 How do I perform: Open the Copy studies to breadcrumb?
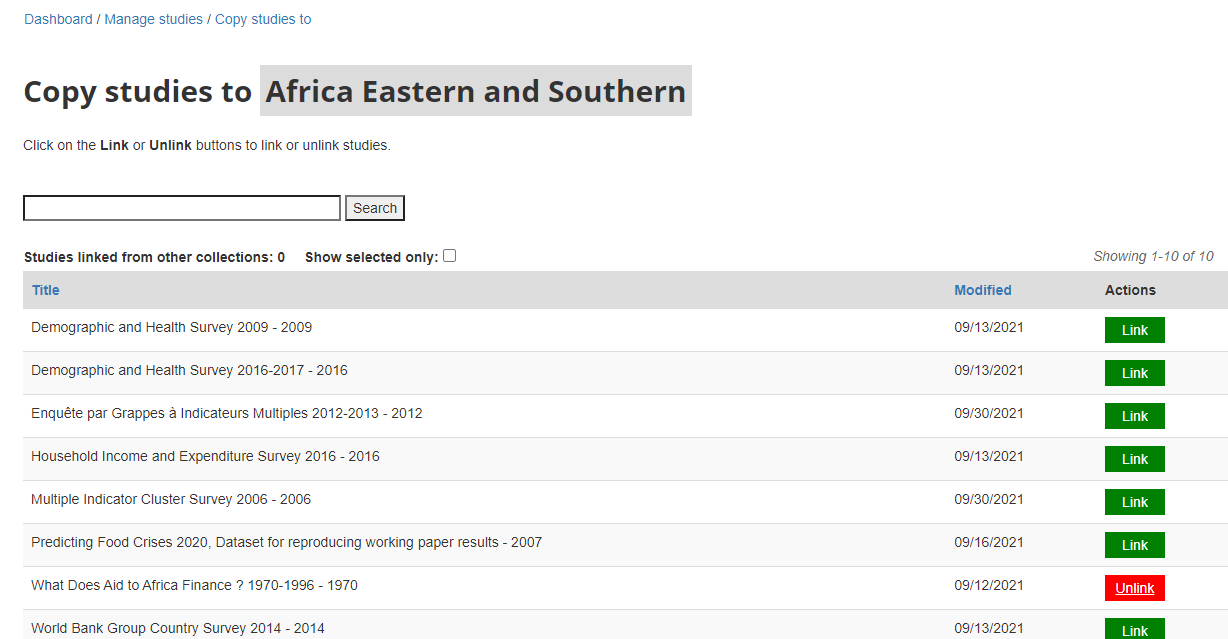(263, 19)
